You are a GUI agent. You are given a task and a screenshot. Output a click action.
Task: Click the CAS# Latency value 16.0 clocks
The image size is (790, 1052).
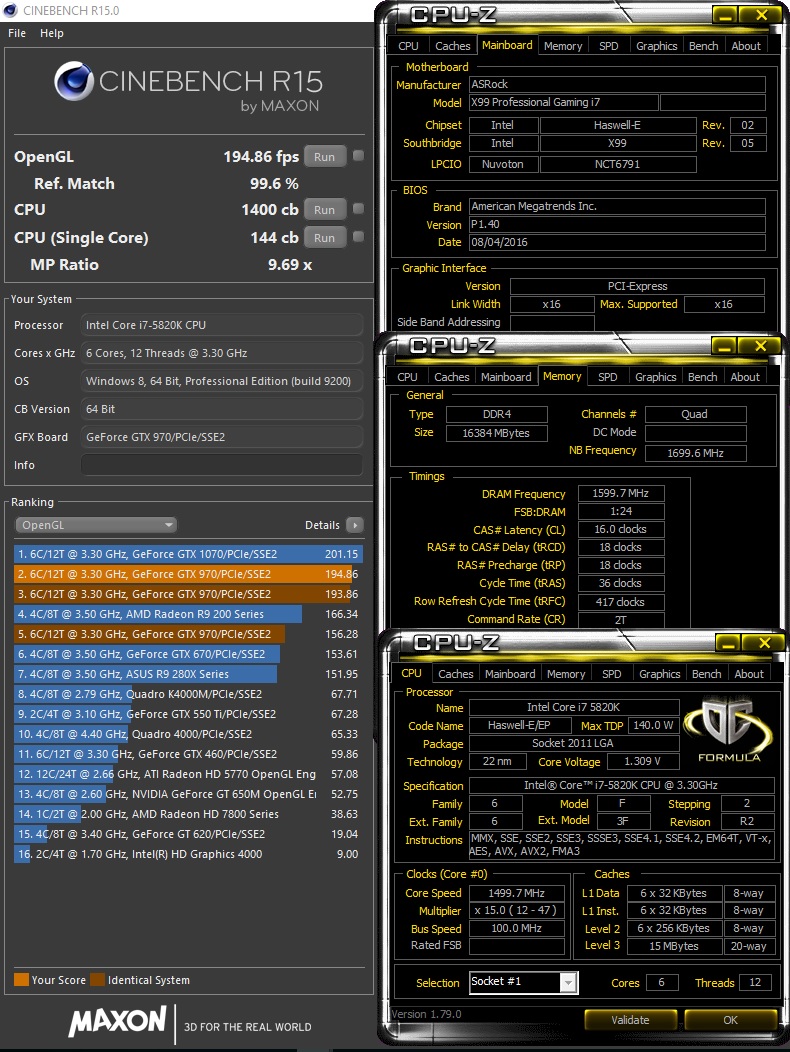click(621, 529)
